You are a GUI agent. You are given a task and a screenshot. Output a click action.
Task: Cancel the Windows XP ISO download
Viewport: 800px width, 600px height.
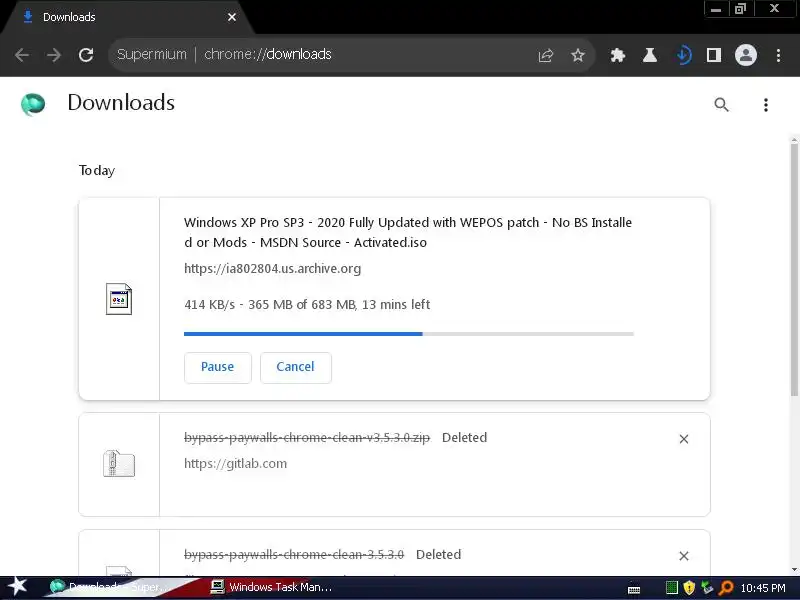coord(295,367)
